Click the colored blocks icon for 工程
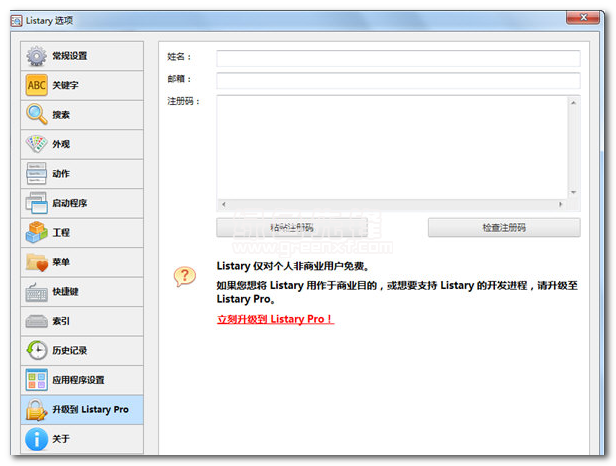 pos(37,232)
